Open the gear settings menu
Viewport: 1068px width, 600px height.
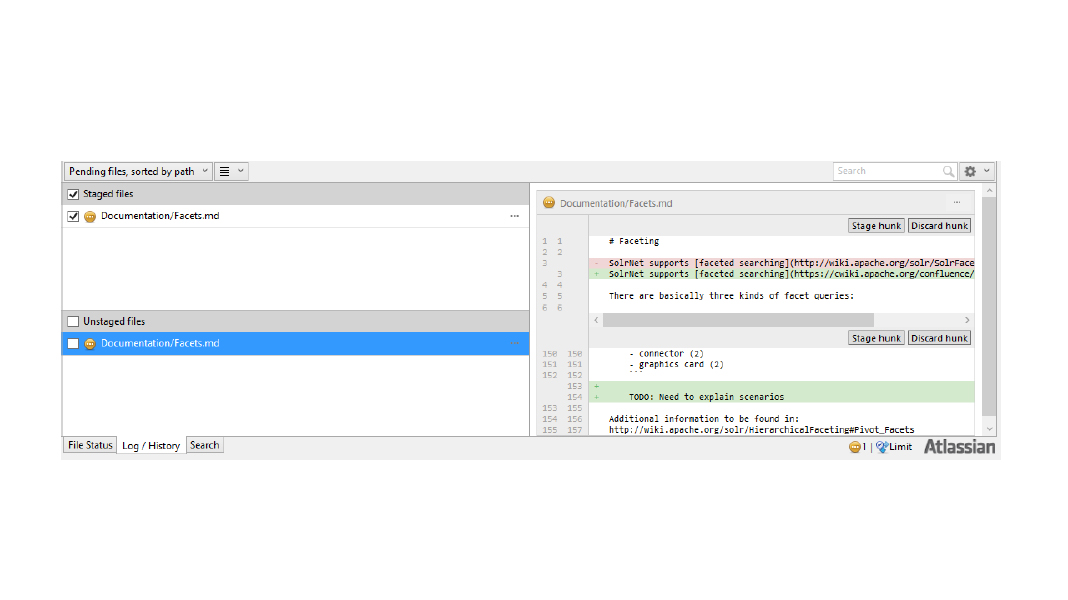(970, 172)
